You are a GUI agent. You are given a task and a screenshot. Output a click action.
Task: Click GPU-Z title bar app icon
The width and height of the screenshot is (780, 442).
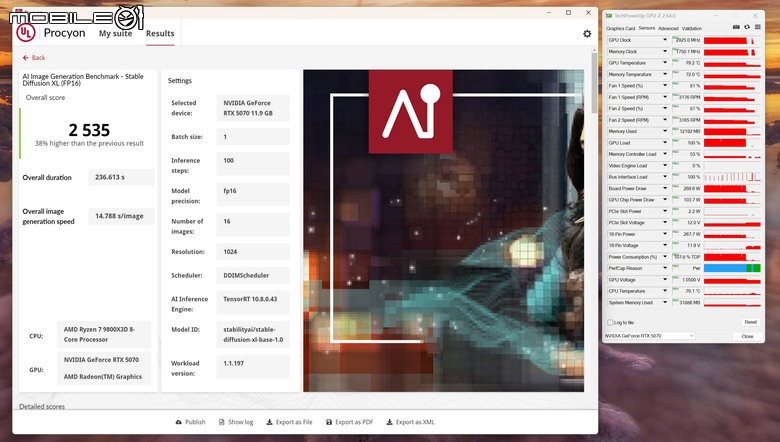[x=609, y=16]
